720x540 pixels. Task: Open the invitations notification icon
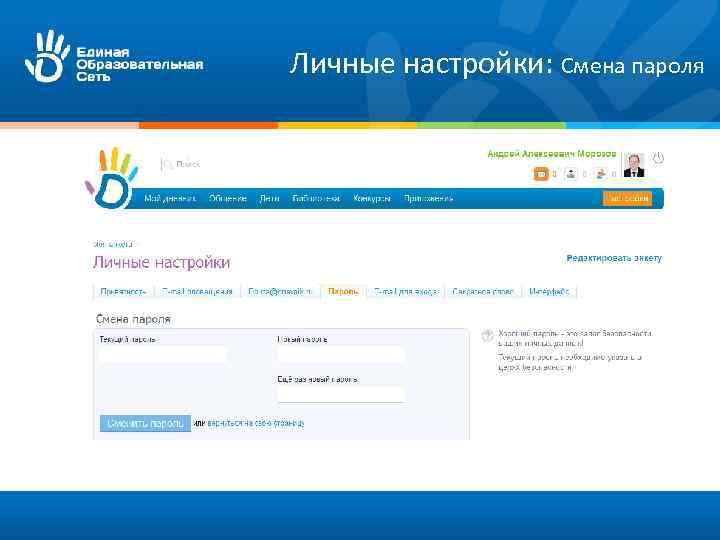(x=601, y=174)
